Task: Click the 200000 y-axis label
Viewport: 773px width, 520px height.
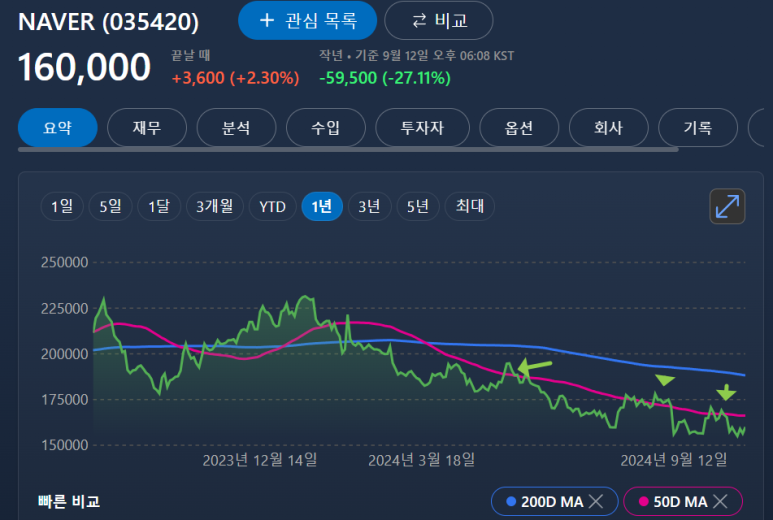Action: pos(65,354)
